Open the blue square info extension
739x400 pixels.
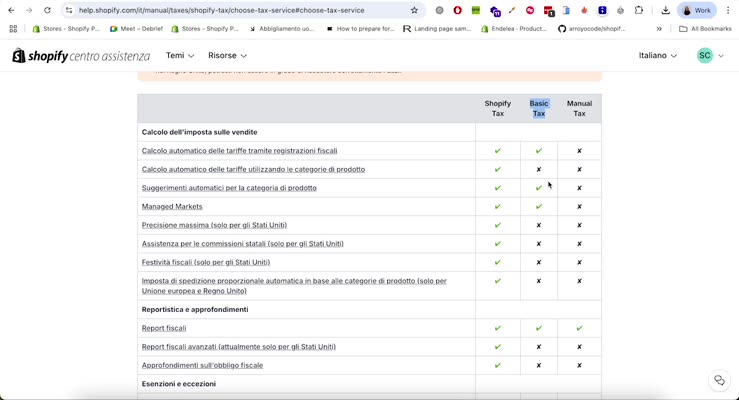[x=602, y=10]
